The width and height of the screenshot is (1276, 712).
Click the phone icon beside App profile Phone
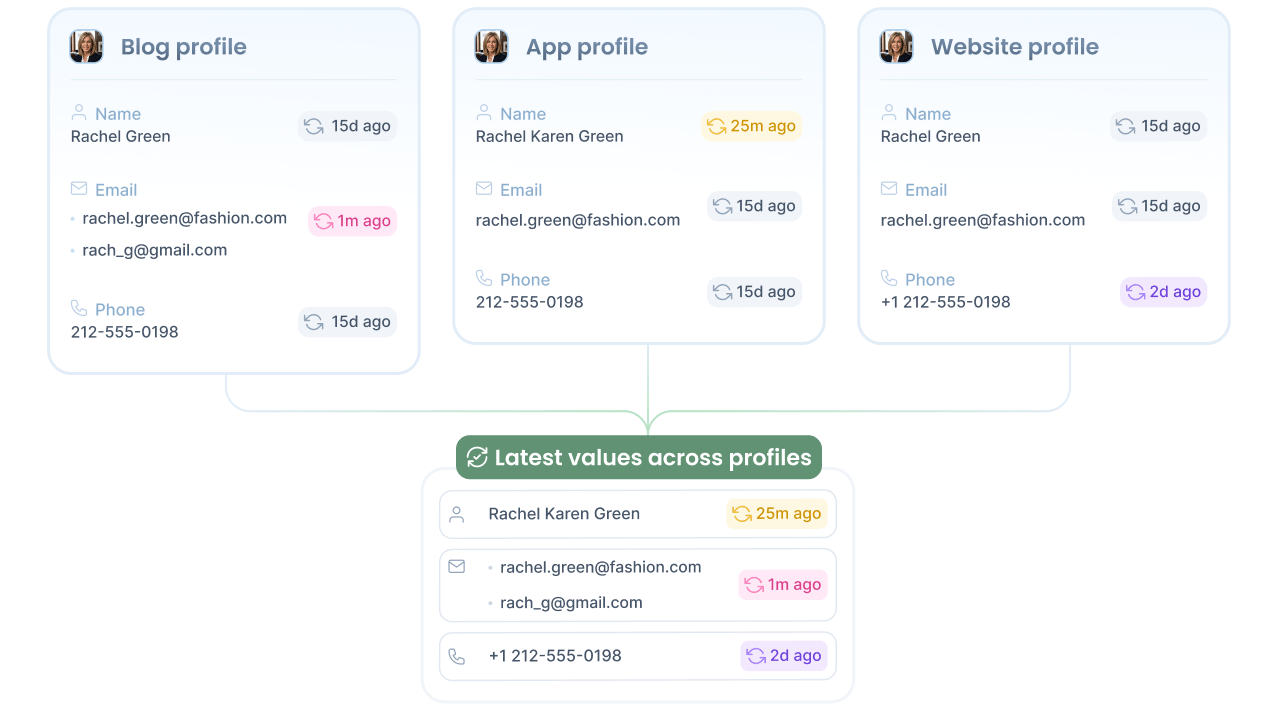click(x=484, y=279)
